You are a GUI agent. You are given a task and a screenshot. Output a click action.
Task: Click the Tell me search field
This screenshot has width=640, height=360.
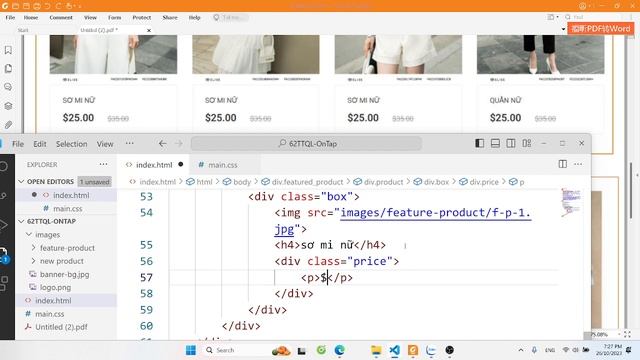pyautogui.click(x=230, y=18)
